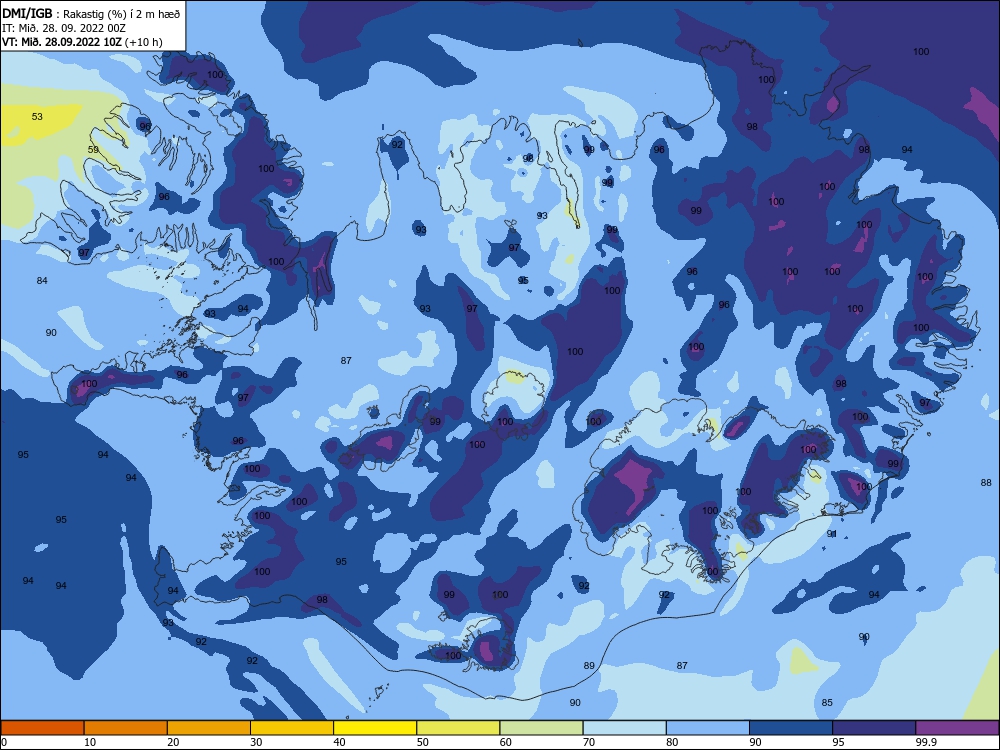The height and width of the screenshot is (750, 1000).
Task: Click the dark indigo 95–99.9 legend swatch
Action: 874,728
